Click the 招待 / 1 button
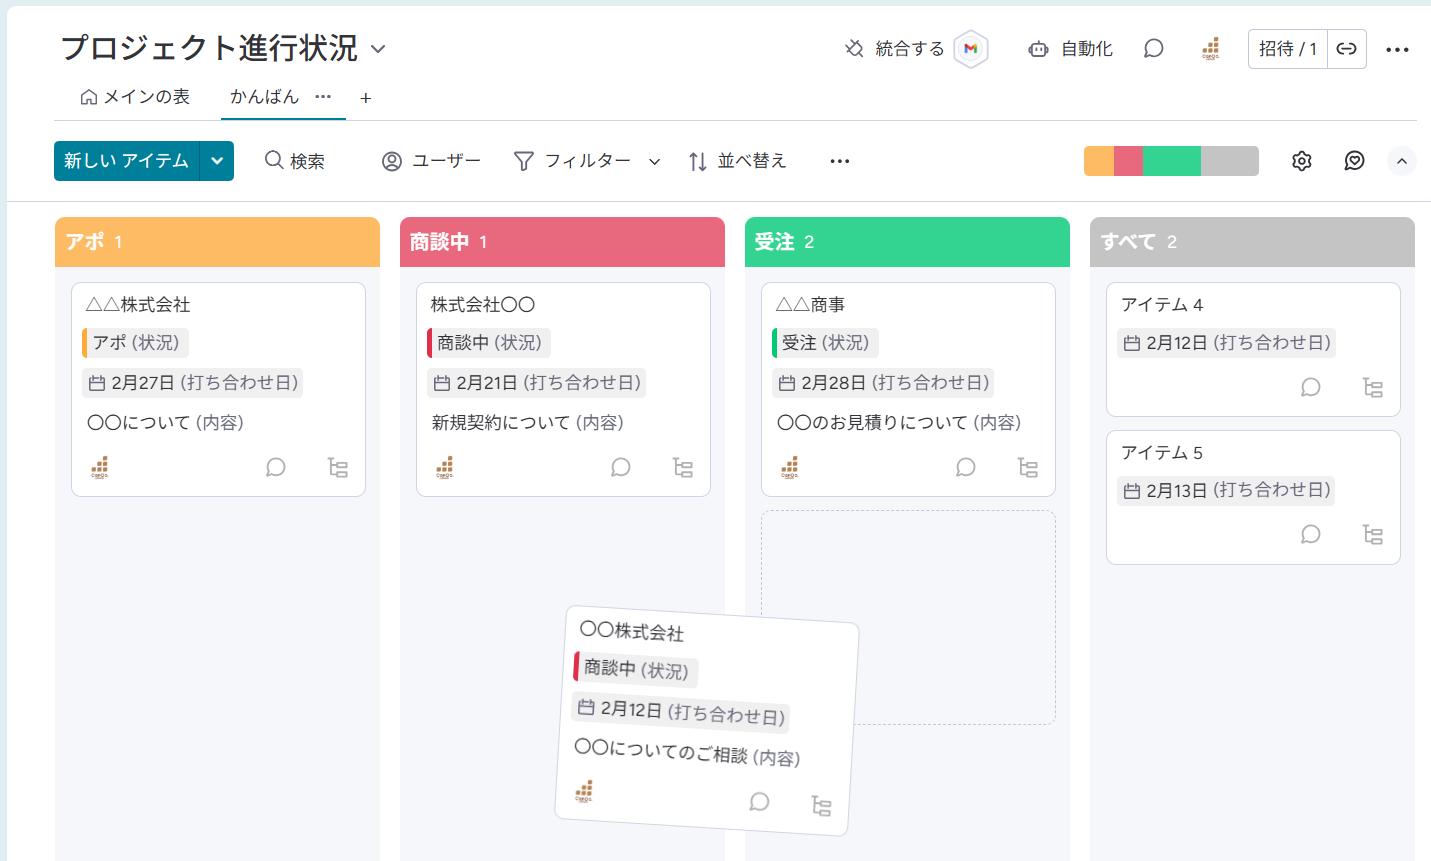 pyautogui.click(x=1288, y=49)
